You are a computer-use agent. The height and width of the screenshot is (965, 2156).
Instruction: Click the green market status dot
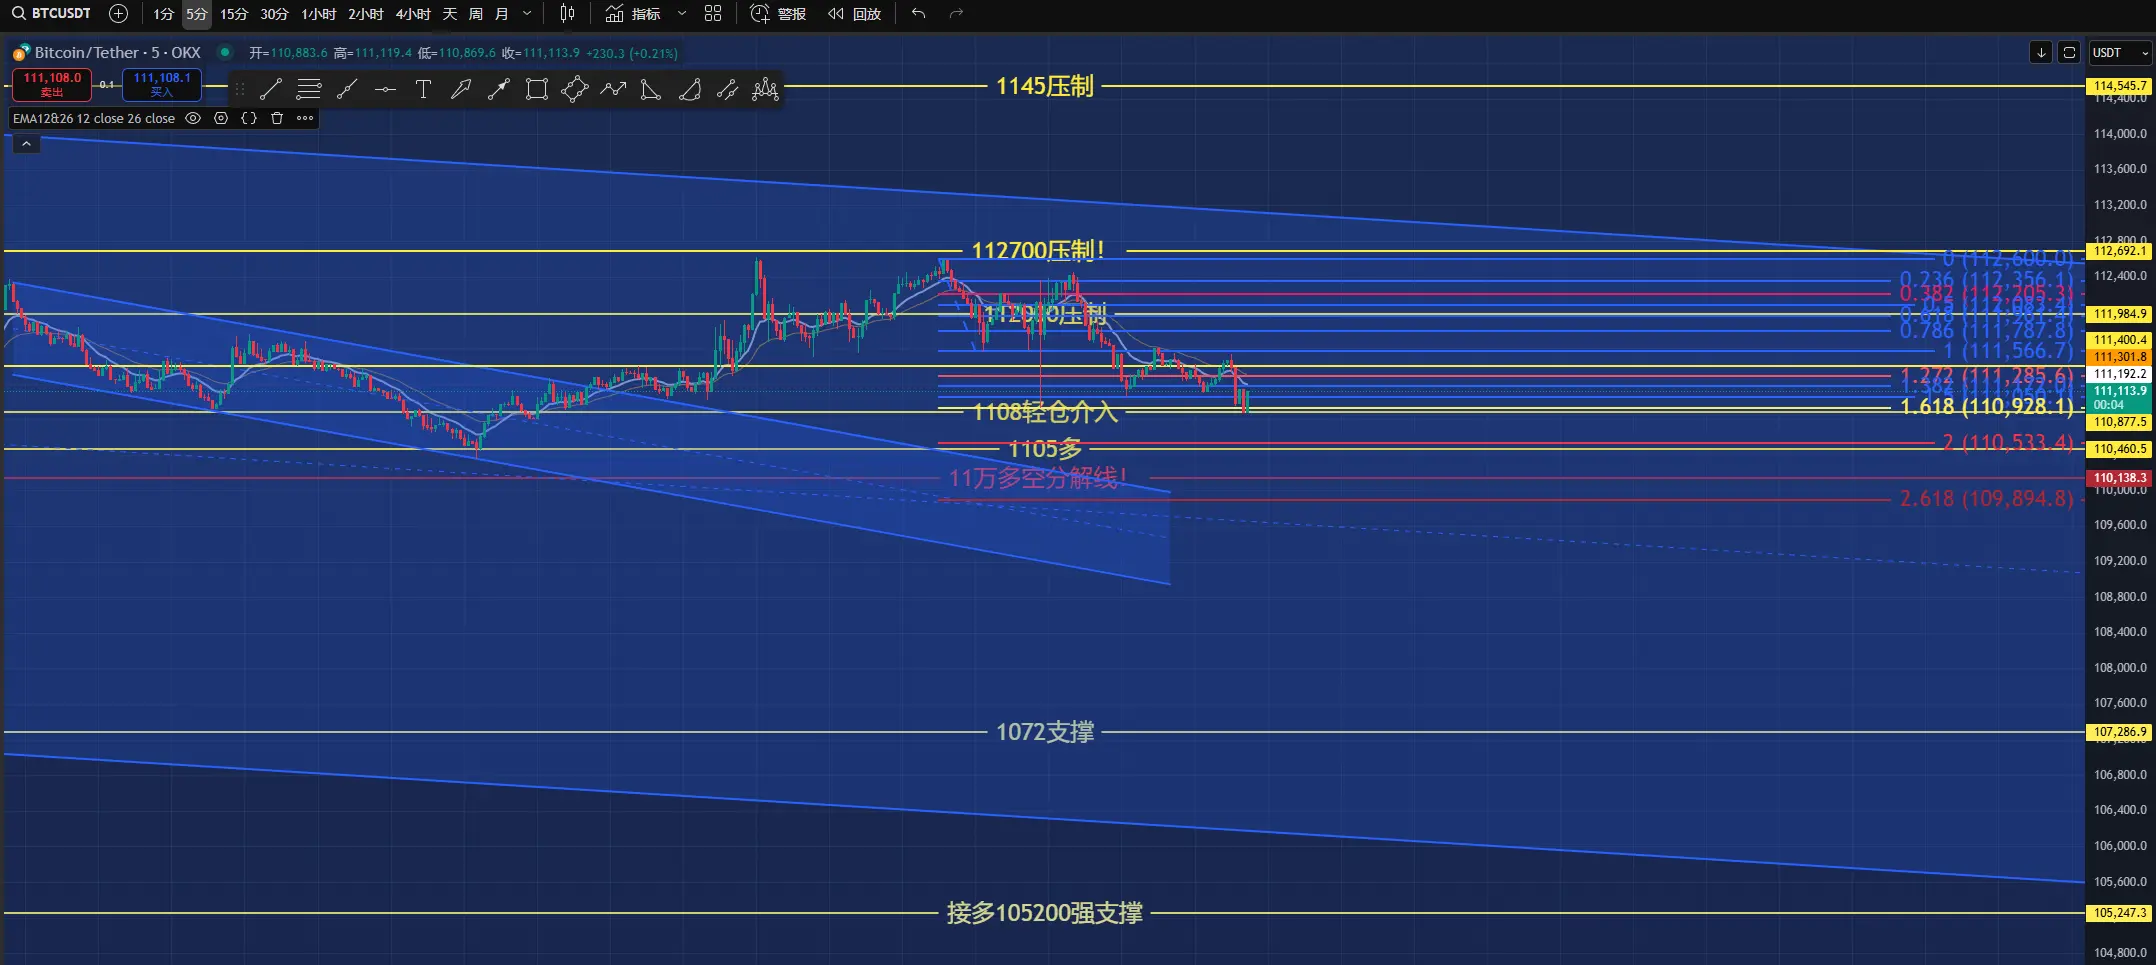[225, 52]
